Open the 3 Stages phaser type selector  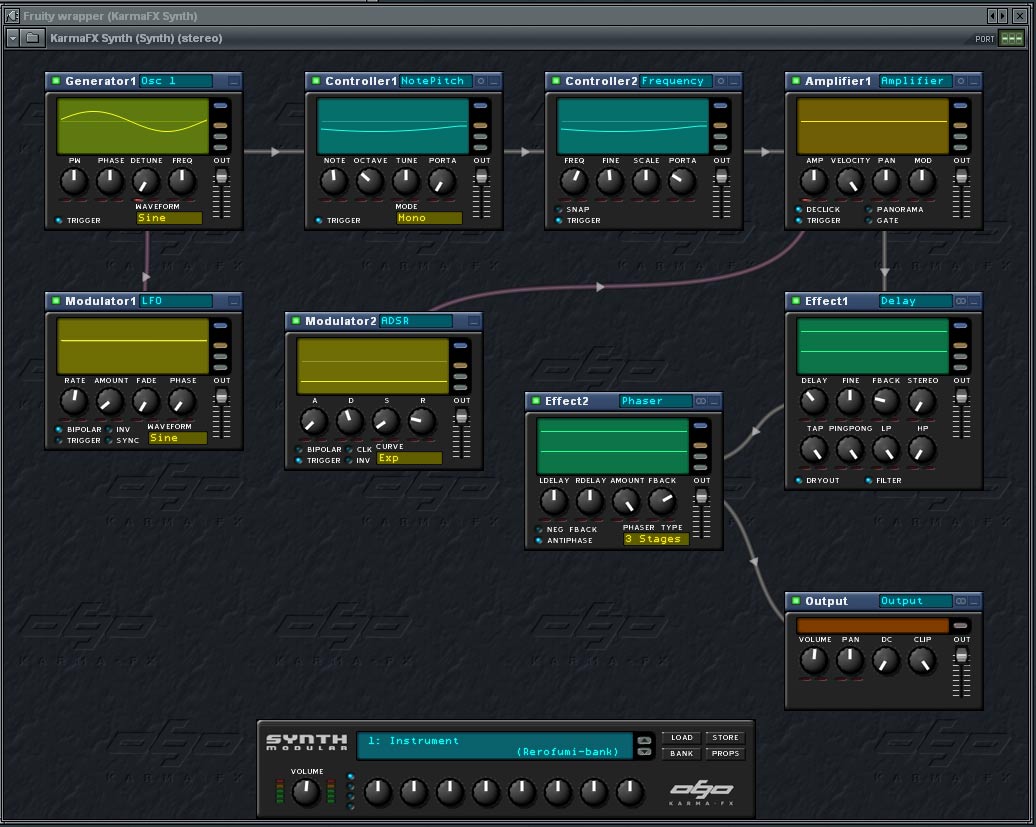[656, 539]
